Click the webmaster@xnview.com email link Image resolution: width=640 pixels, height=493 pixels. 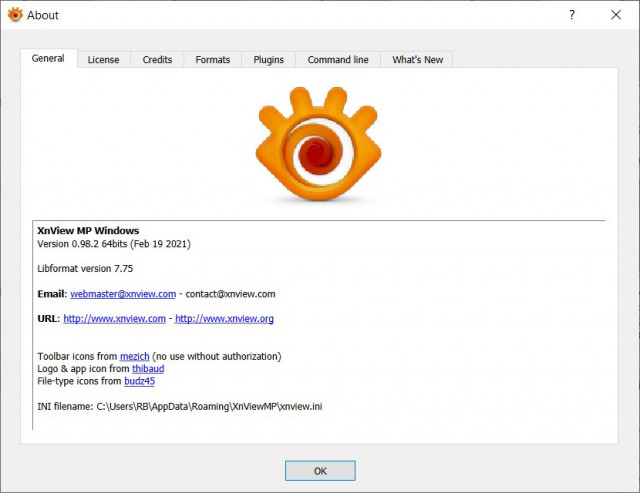(123, 294)
